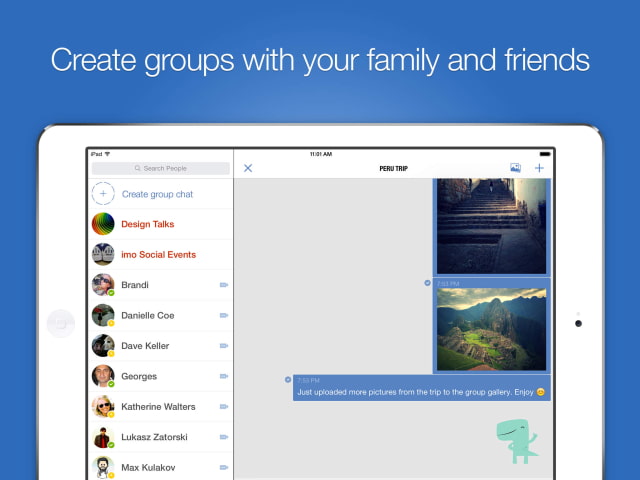Tap the Create group chat plus circle
640x480 pixels.
click(x=103, y=194)
